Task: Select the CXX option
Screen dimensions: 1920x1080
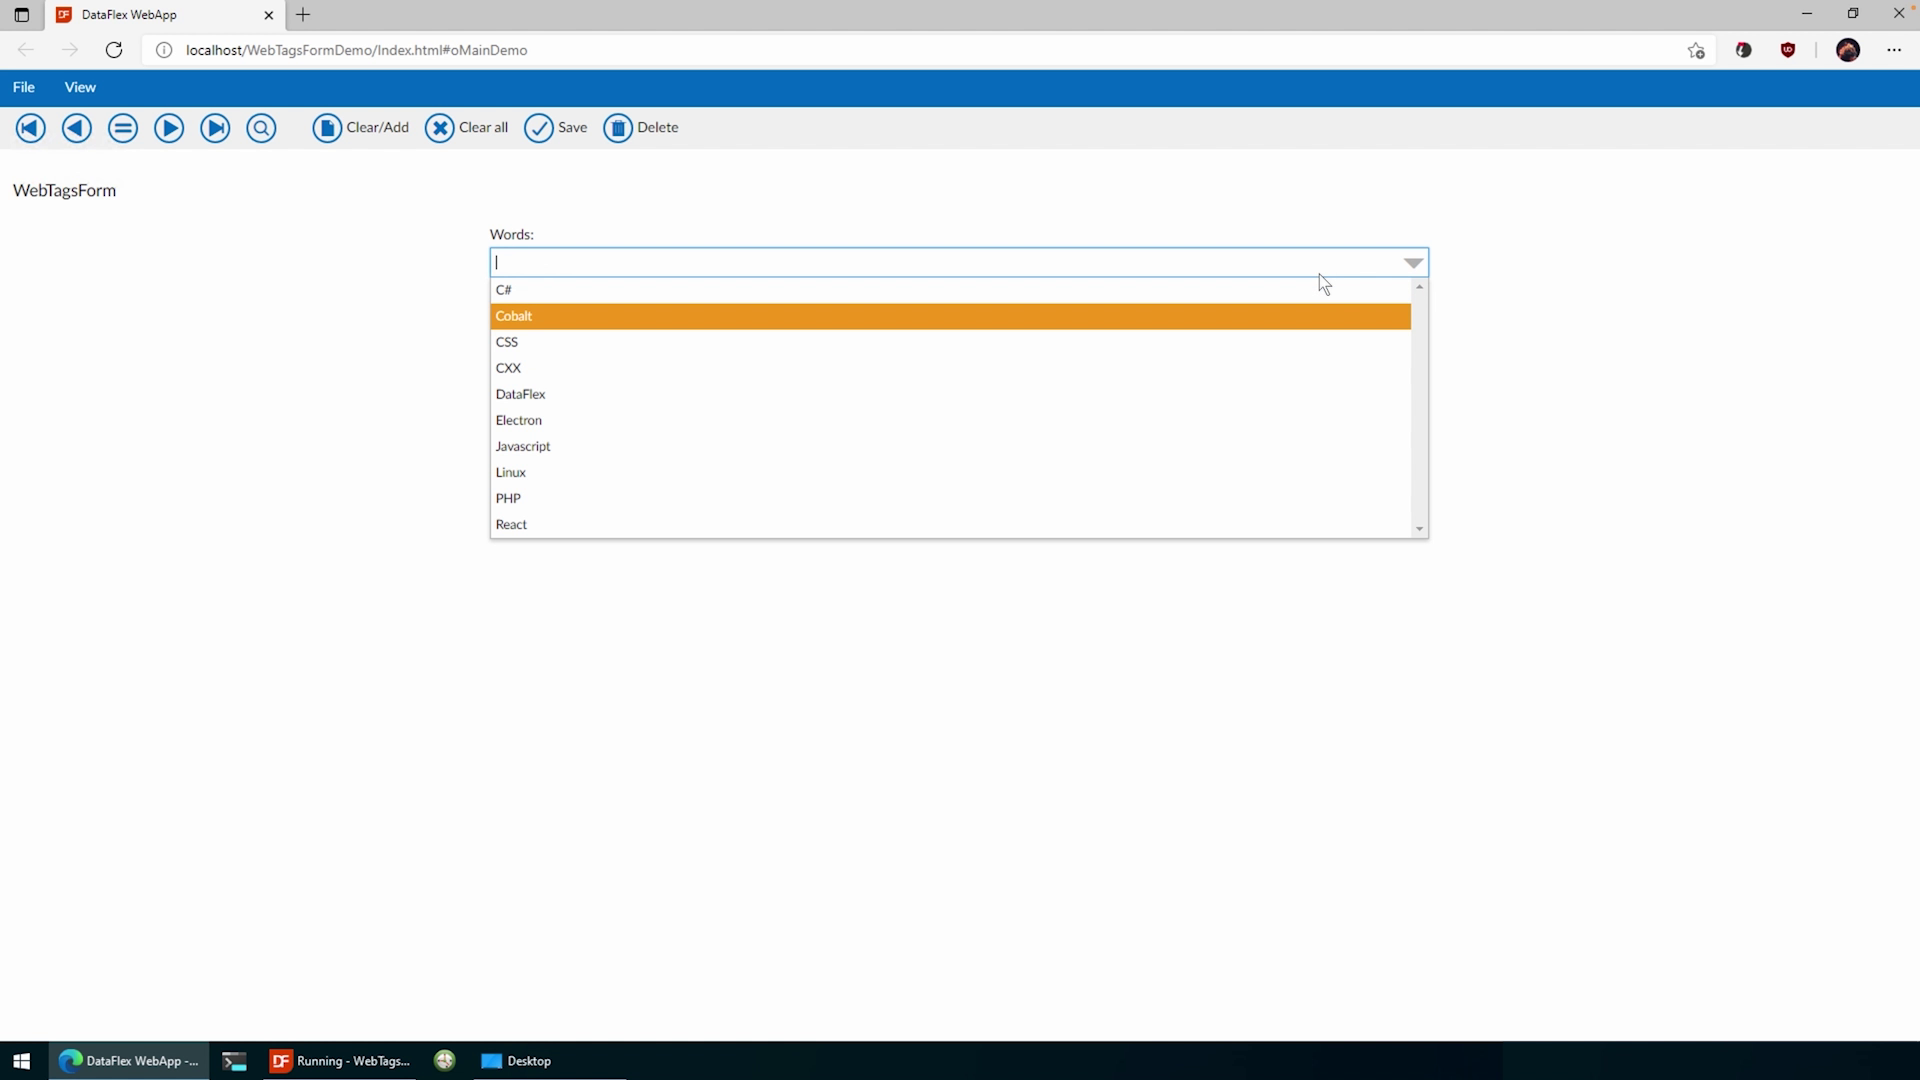Action: pyautogui.click(x=950, y=368)
